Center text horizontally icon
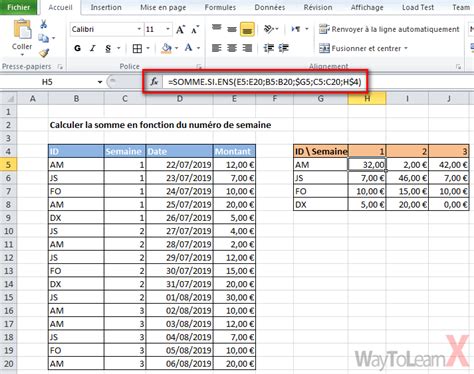This screenshot has height=374, width=474. [232, 48]
